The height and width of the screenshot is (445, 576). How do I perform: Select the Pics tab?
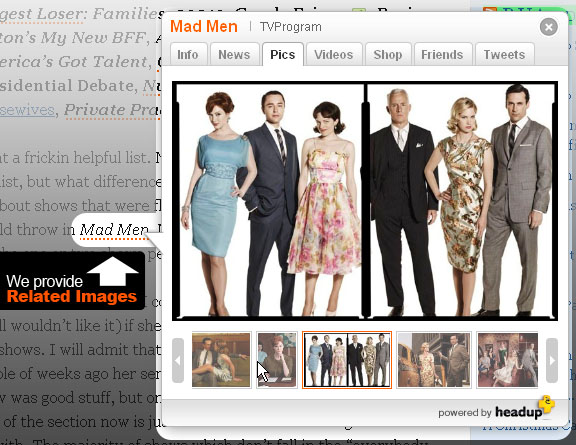282,54
